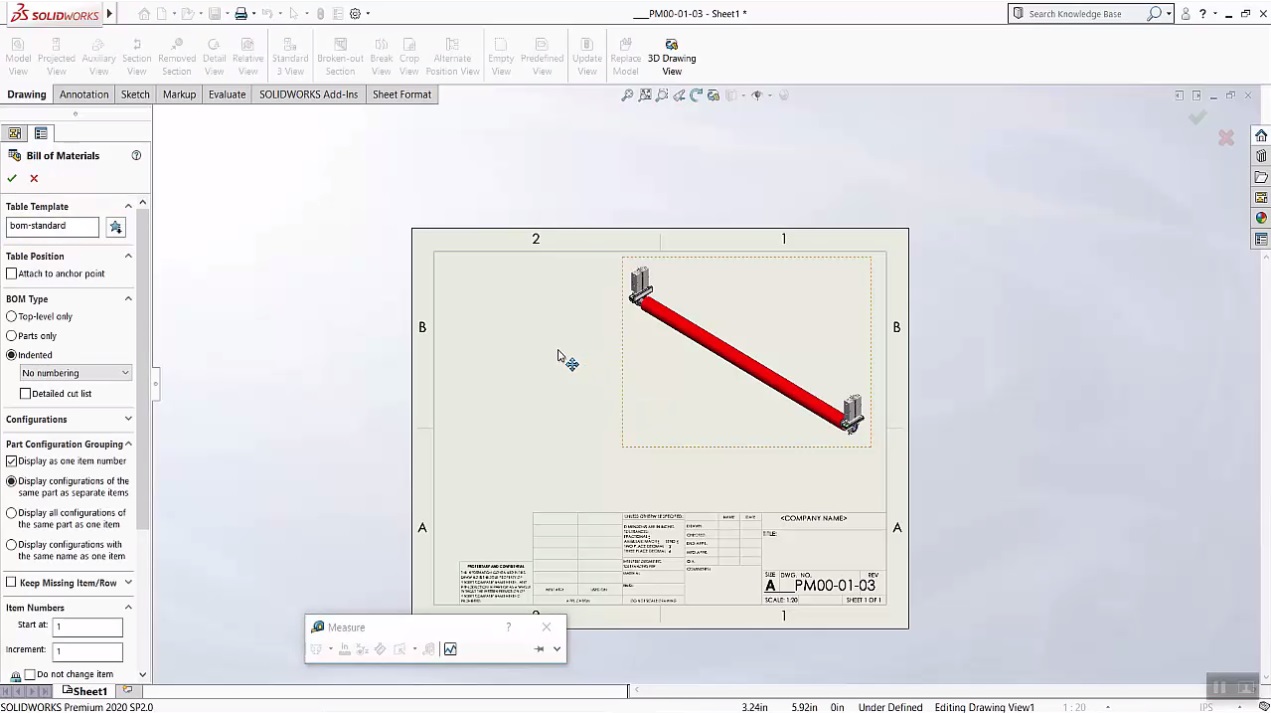
Task: Open the Evaluate tab
Action: click(227, 95)
